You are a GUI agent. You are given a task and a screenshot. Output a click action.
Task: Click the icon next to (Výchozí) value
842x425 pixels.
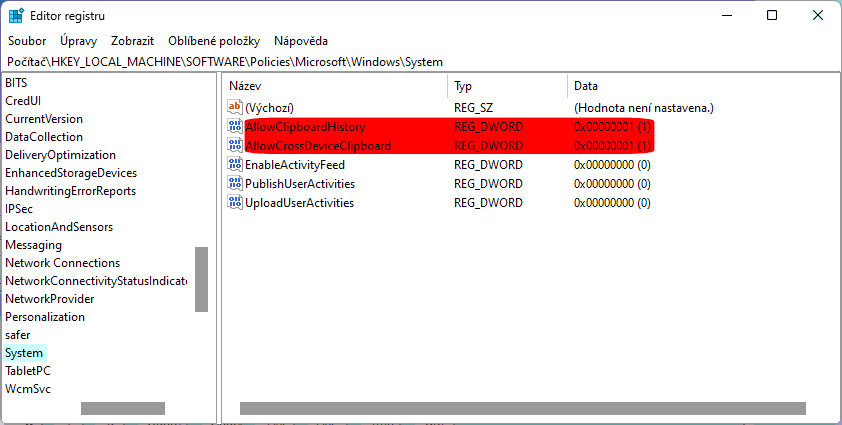(x=235, y=107)
